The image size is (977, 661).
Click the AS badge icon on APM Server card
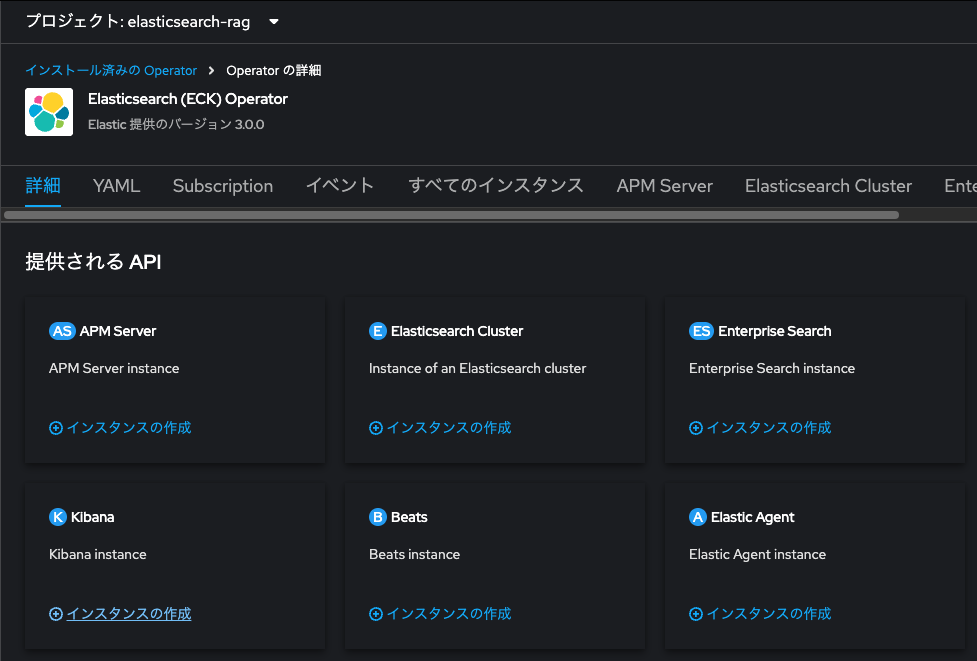pos(62,331)
